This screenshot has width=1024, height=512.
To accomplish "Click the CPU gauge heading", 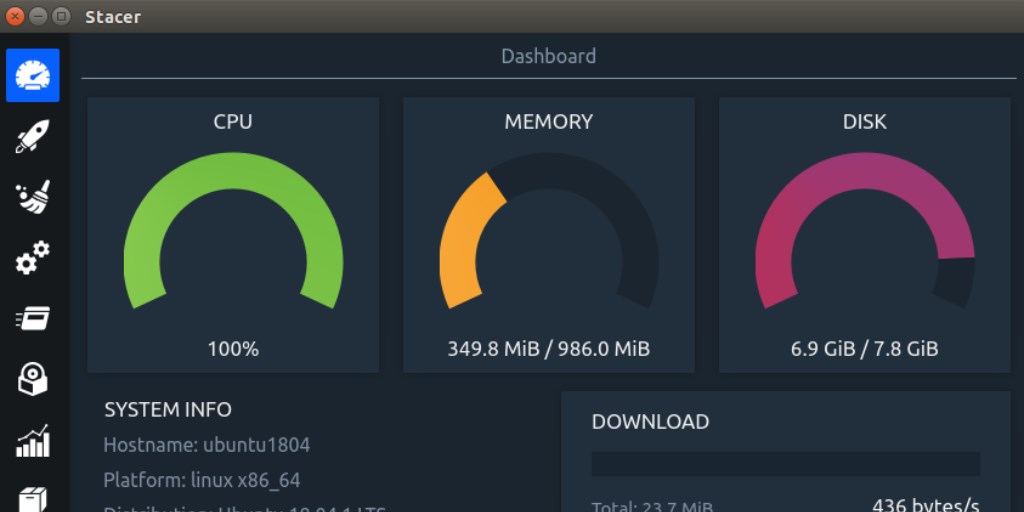I will point(233,121).
